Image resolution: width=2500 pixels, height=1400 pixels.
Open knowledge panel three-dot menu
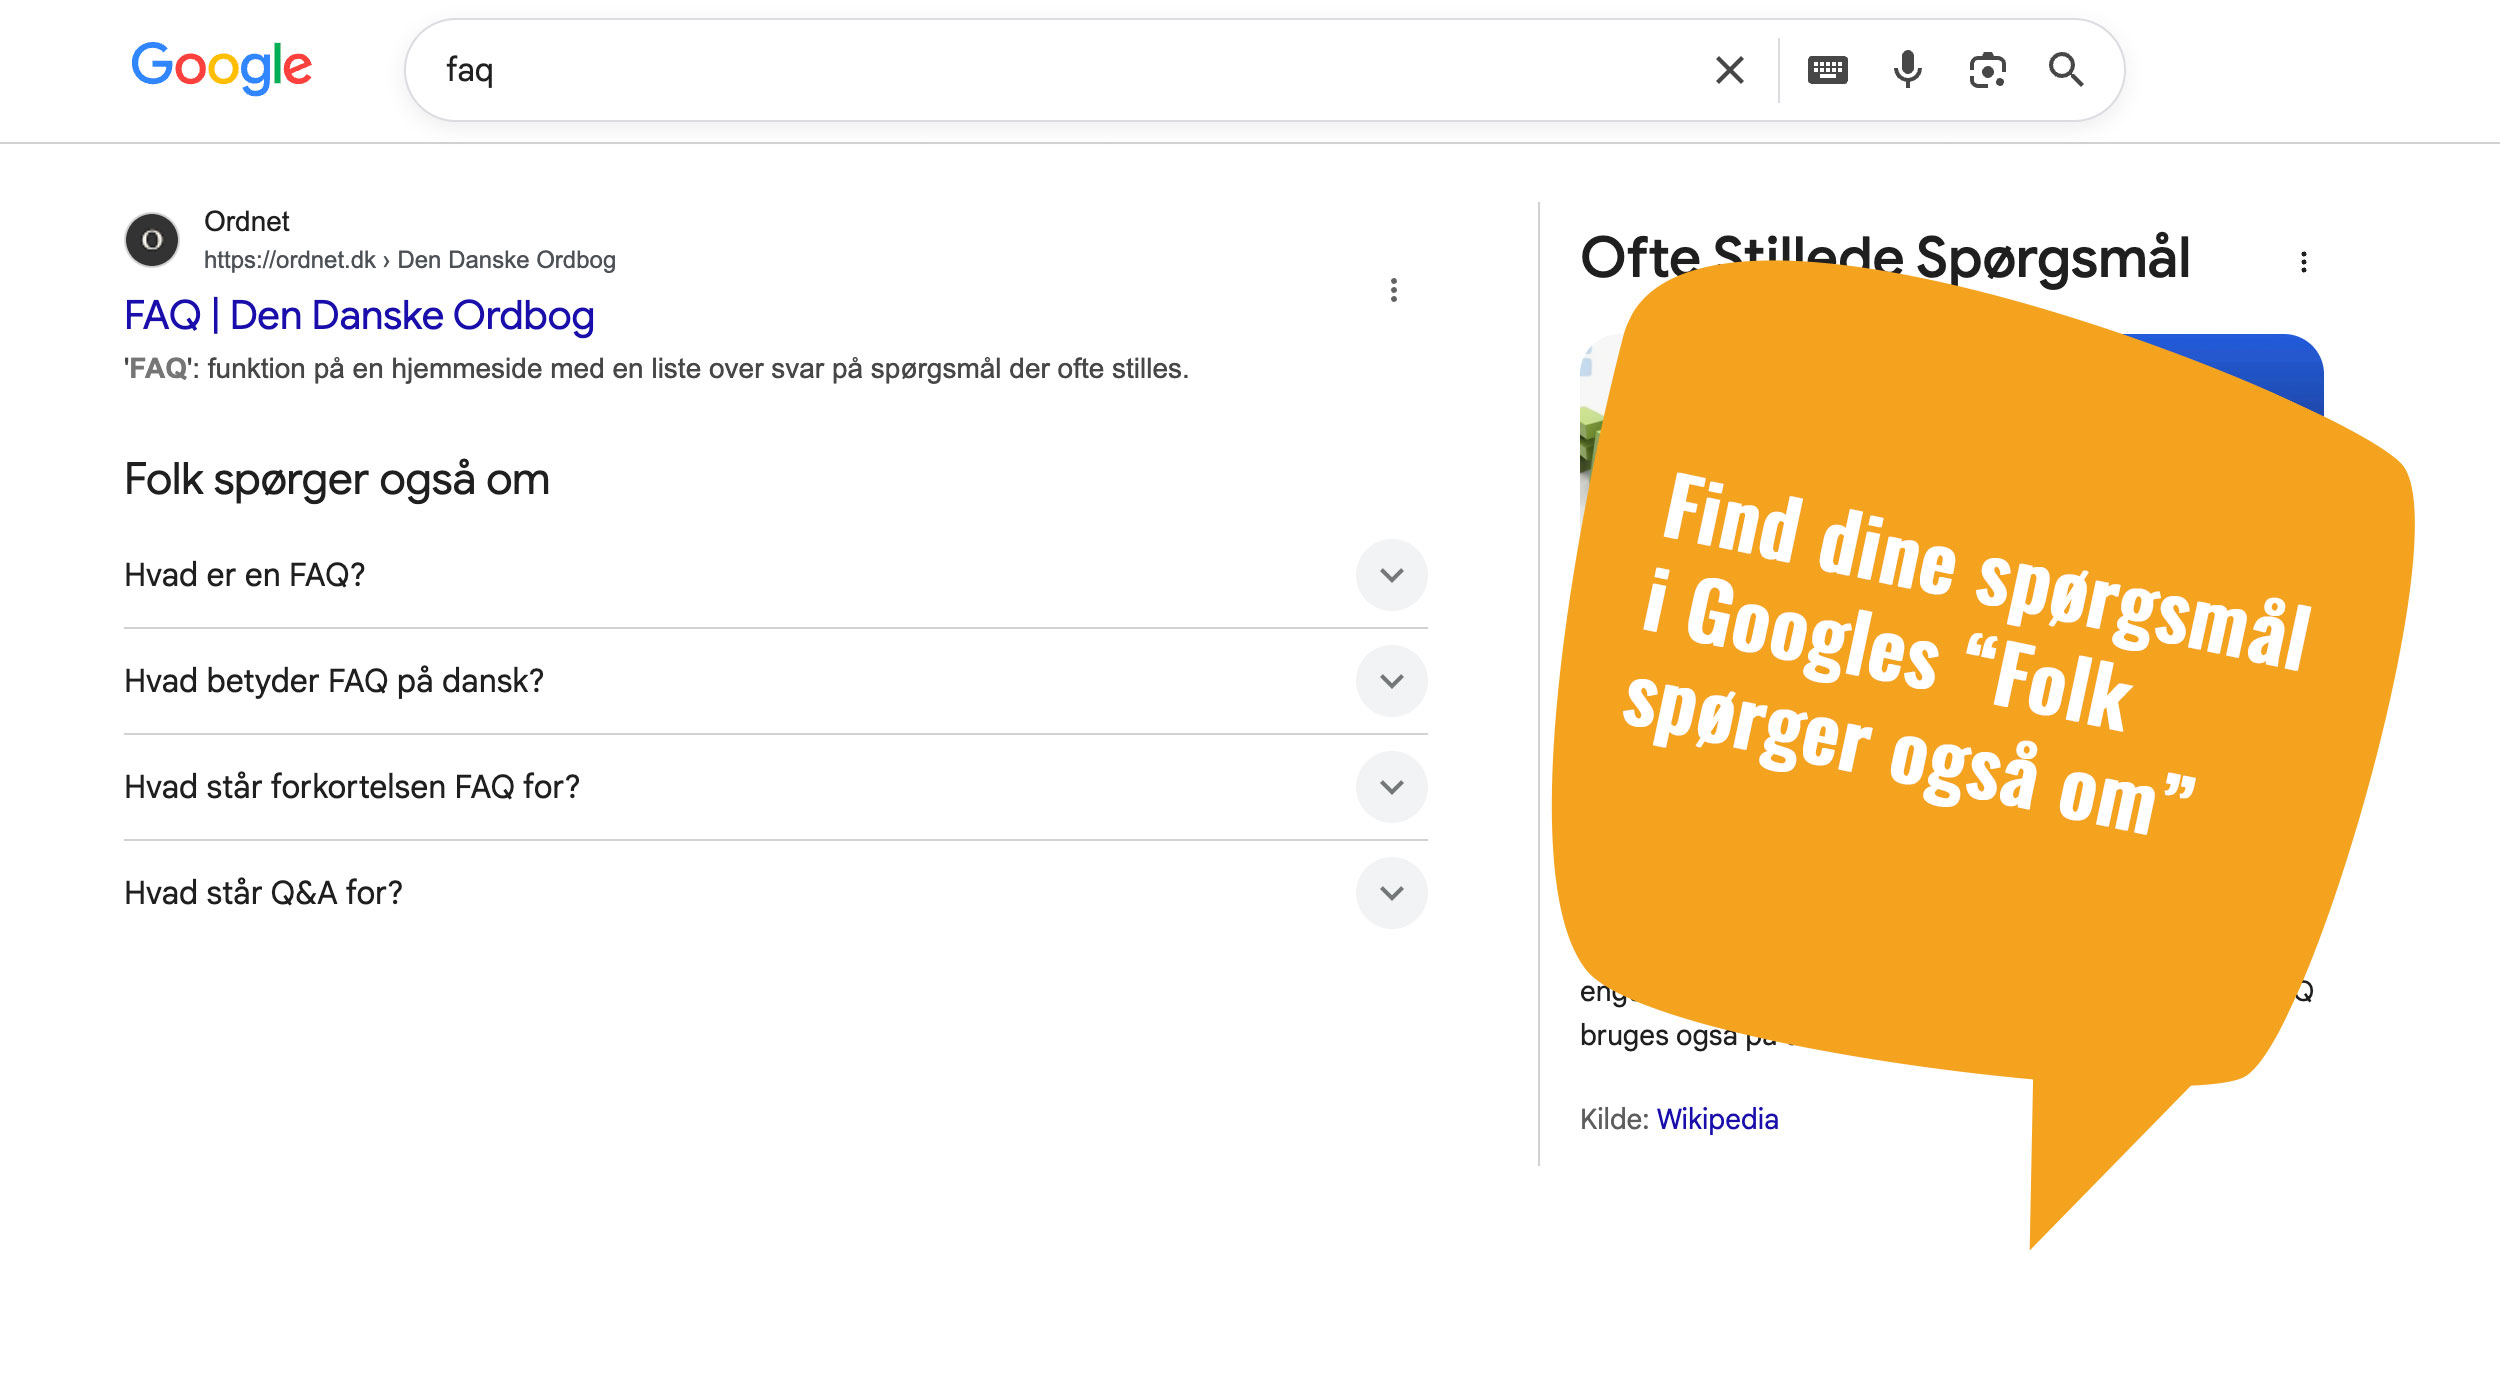coord(2304,262)
